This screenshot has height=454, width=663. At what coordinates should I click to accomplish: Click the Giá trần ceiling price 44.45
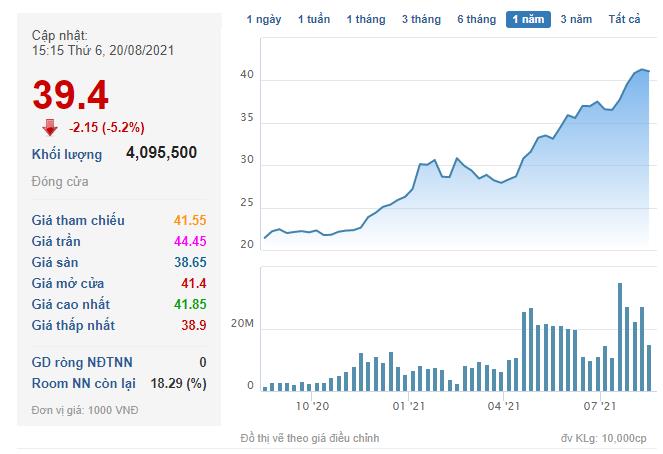click(x=188, y=241)
